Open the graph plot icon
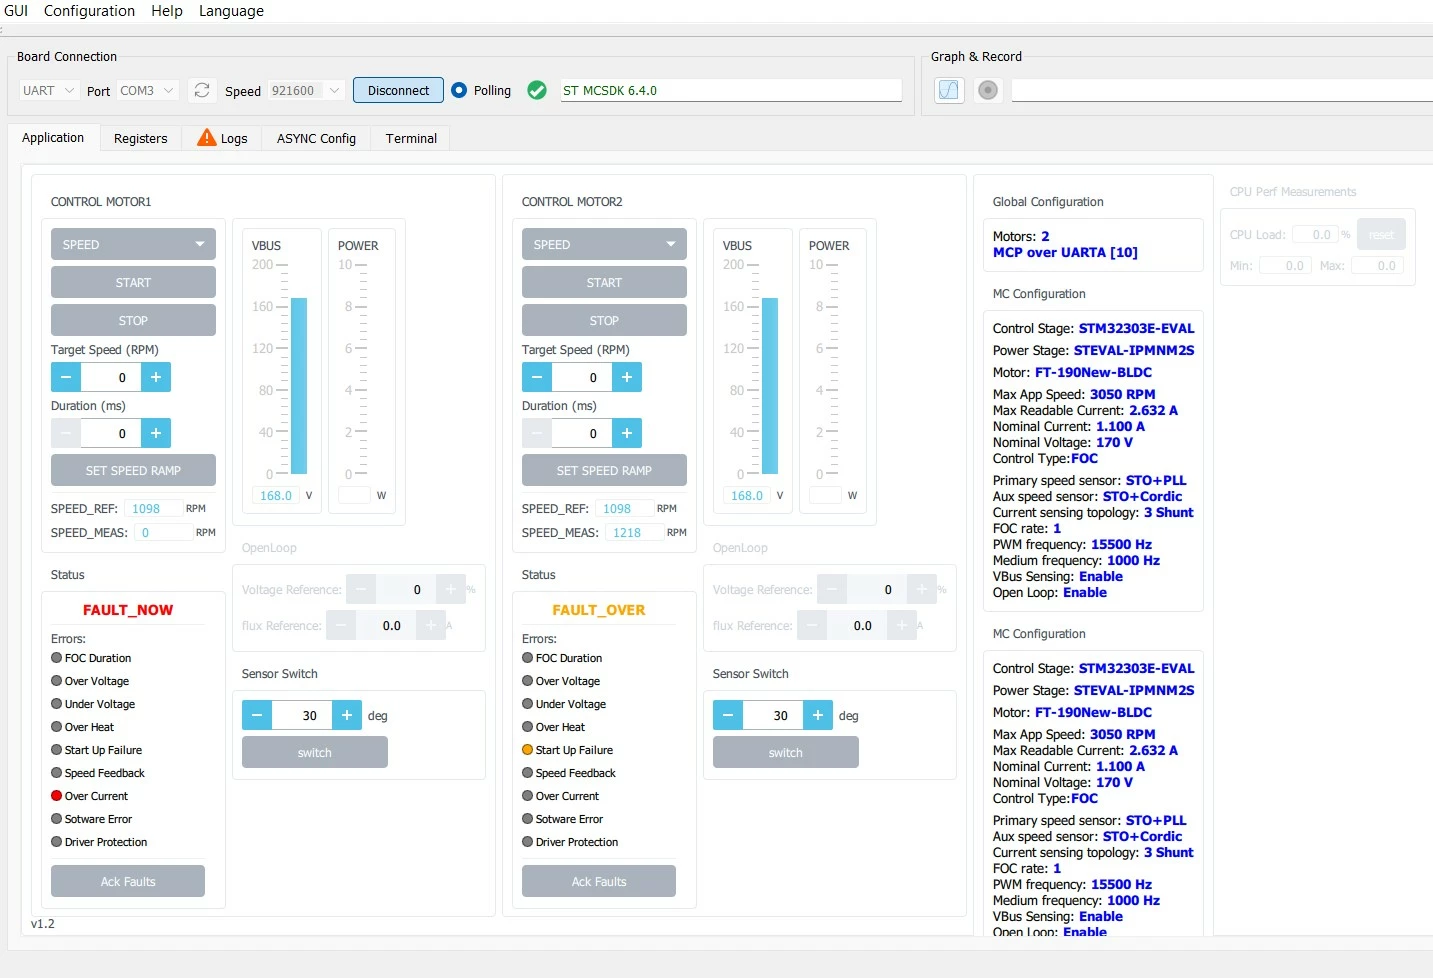This screenshot has width=1433, height=978. (x=949, y=90)
